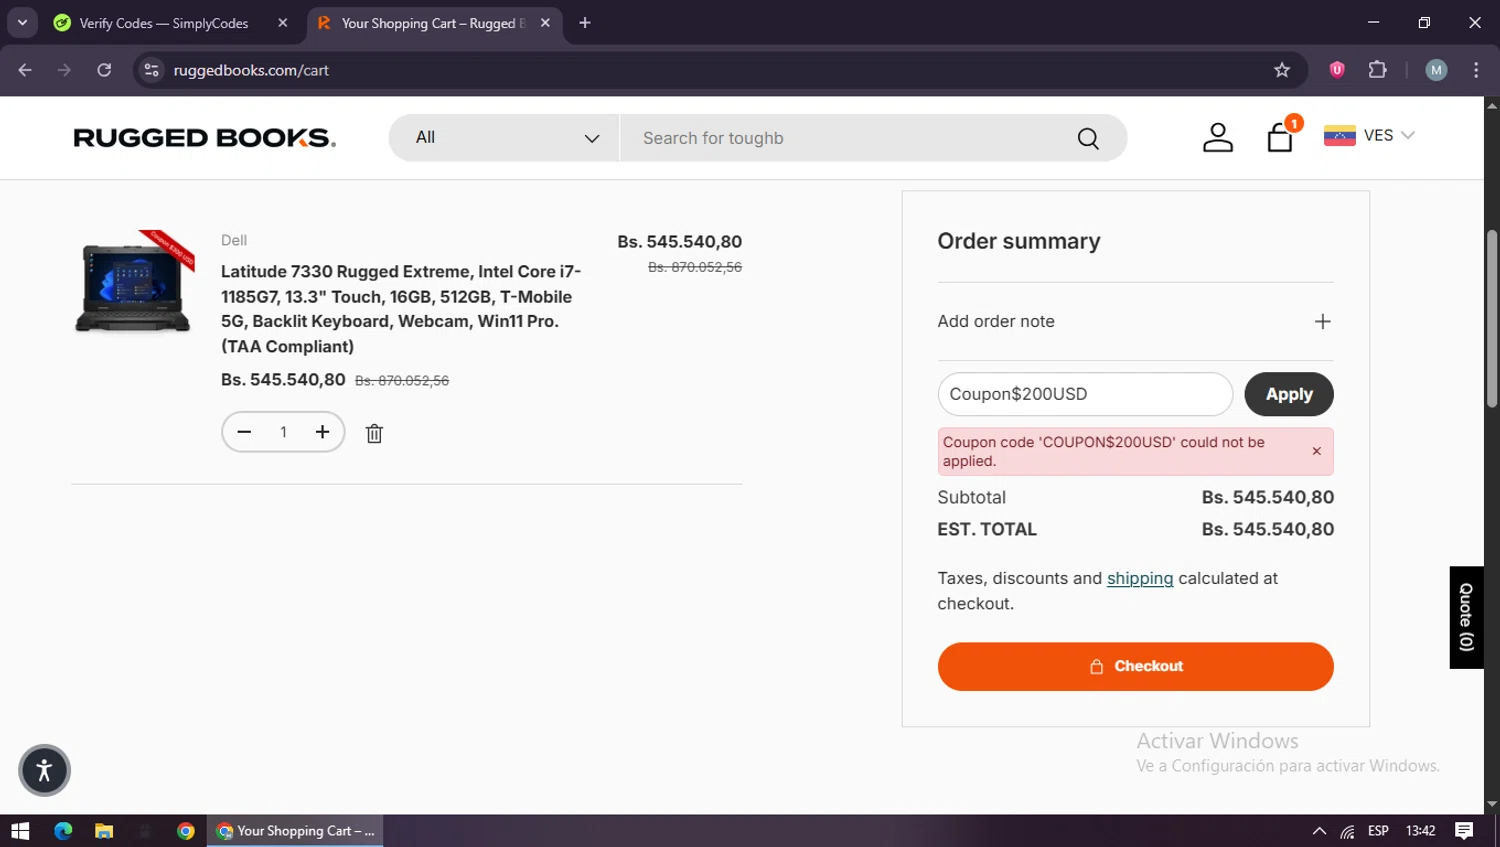
Task: Go back to the previous page
Action: [x=25, y=70]
